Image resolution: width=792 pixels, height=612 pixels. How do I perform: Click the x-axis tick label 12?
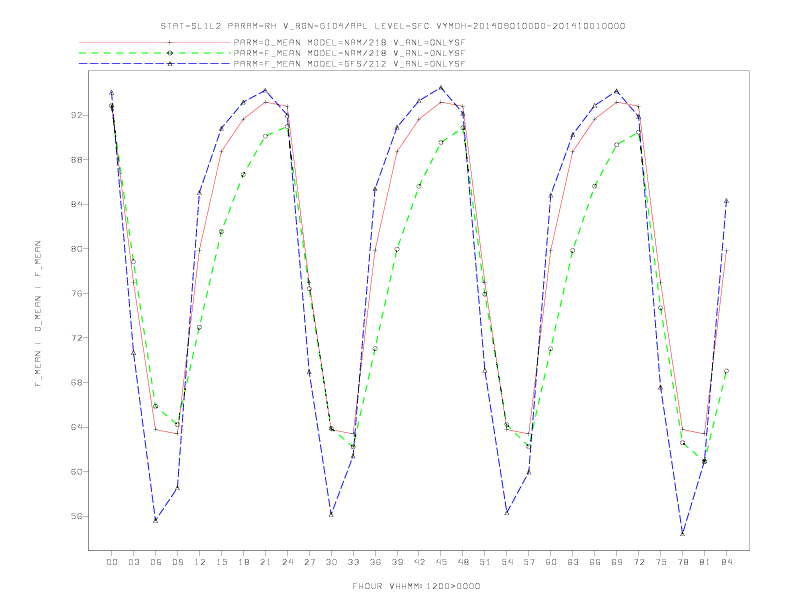tap(200, 562)
